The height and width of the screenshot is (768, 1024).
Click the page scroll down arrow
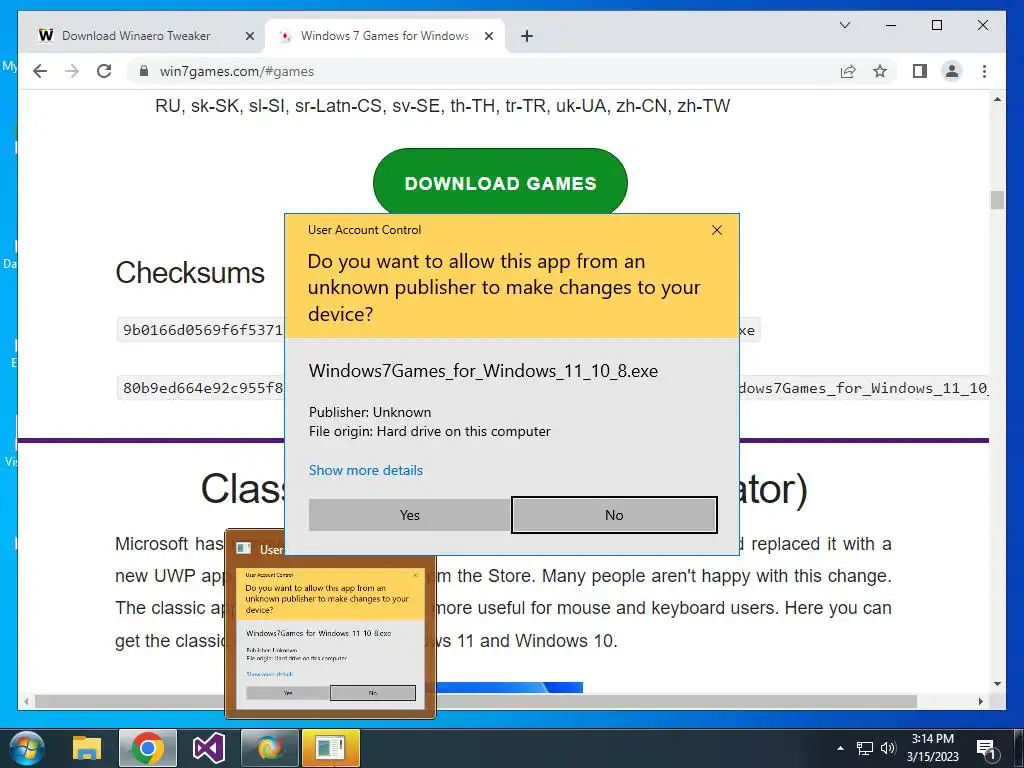[997, 684]
